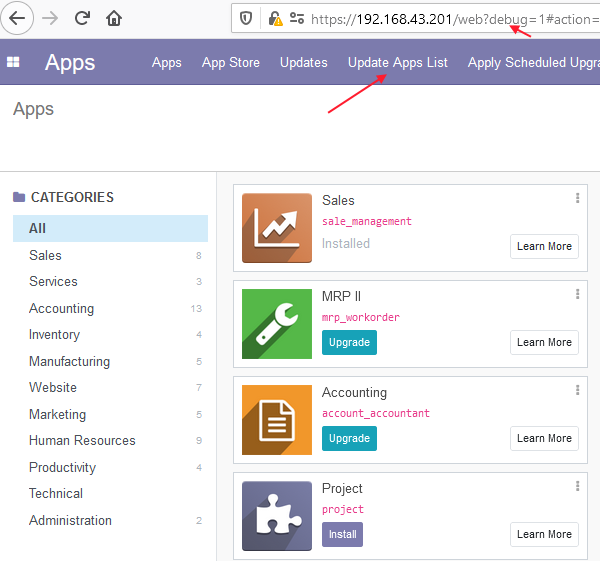The width and height of the screenshot is (600, 561).
Task: Click the MRP II app title
Action: tap(341, 297)
